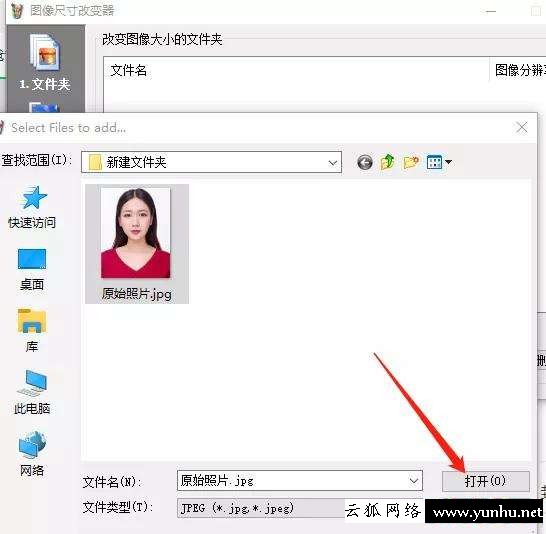546x534 pixels.
Task: Create new folder icon in toolbar
Action: 411,162
